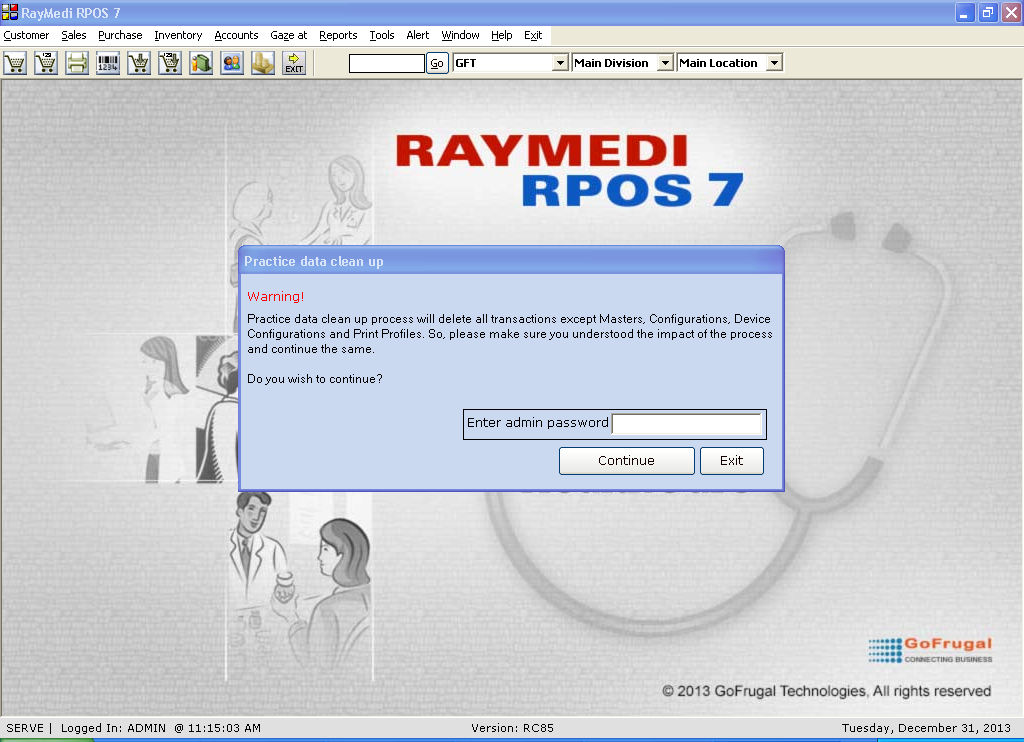Click the barcode 1234 toolbar icon
The height and width of the screenshot is (742, 1024).
(108, 63)
